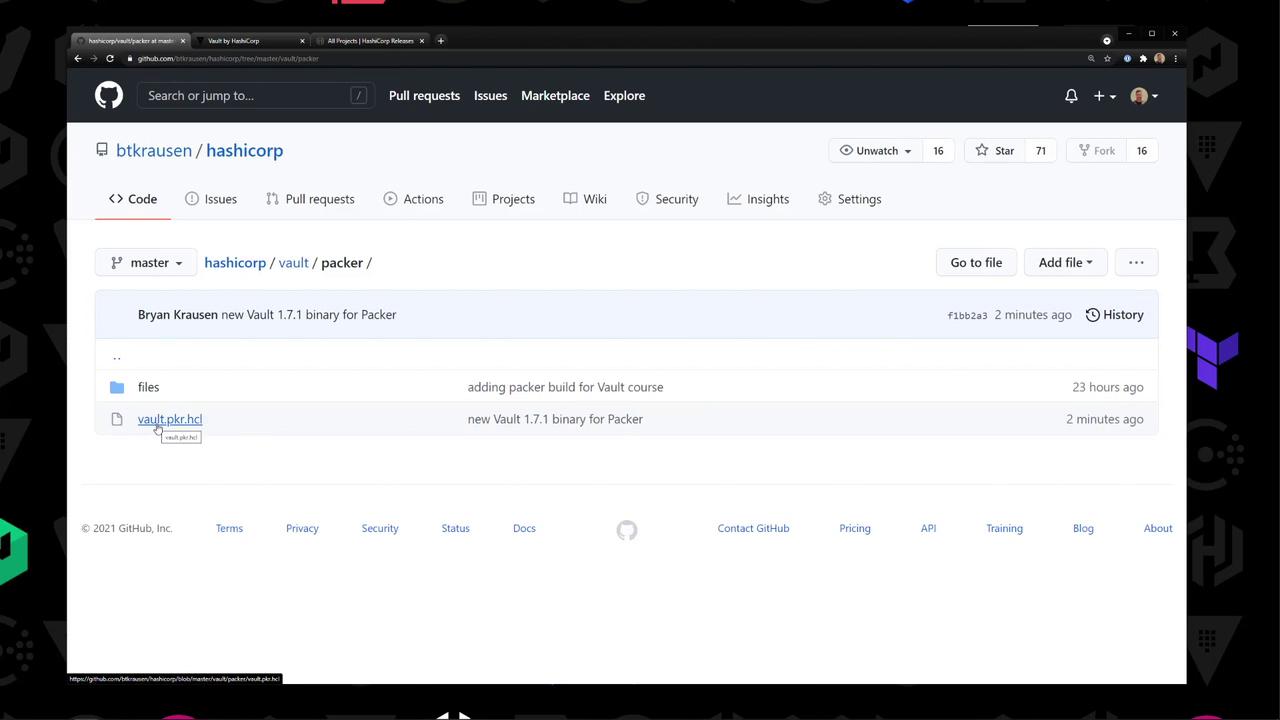The image size is (1280, 720).
Task: Open 'adding packer build for Vault course' commit
Action: tap(565, 387)
